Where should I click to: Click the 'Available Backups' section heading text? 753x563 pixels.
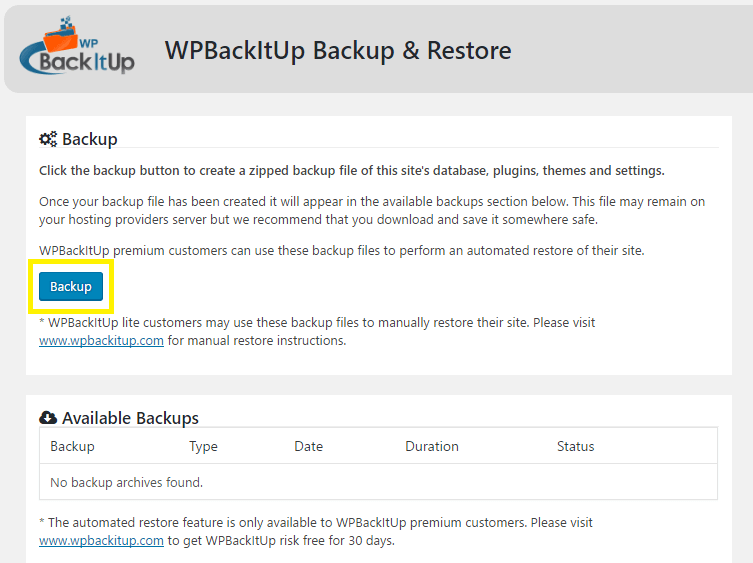(130, 418)
